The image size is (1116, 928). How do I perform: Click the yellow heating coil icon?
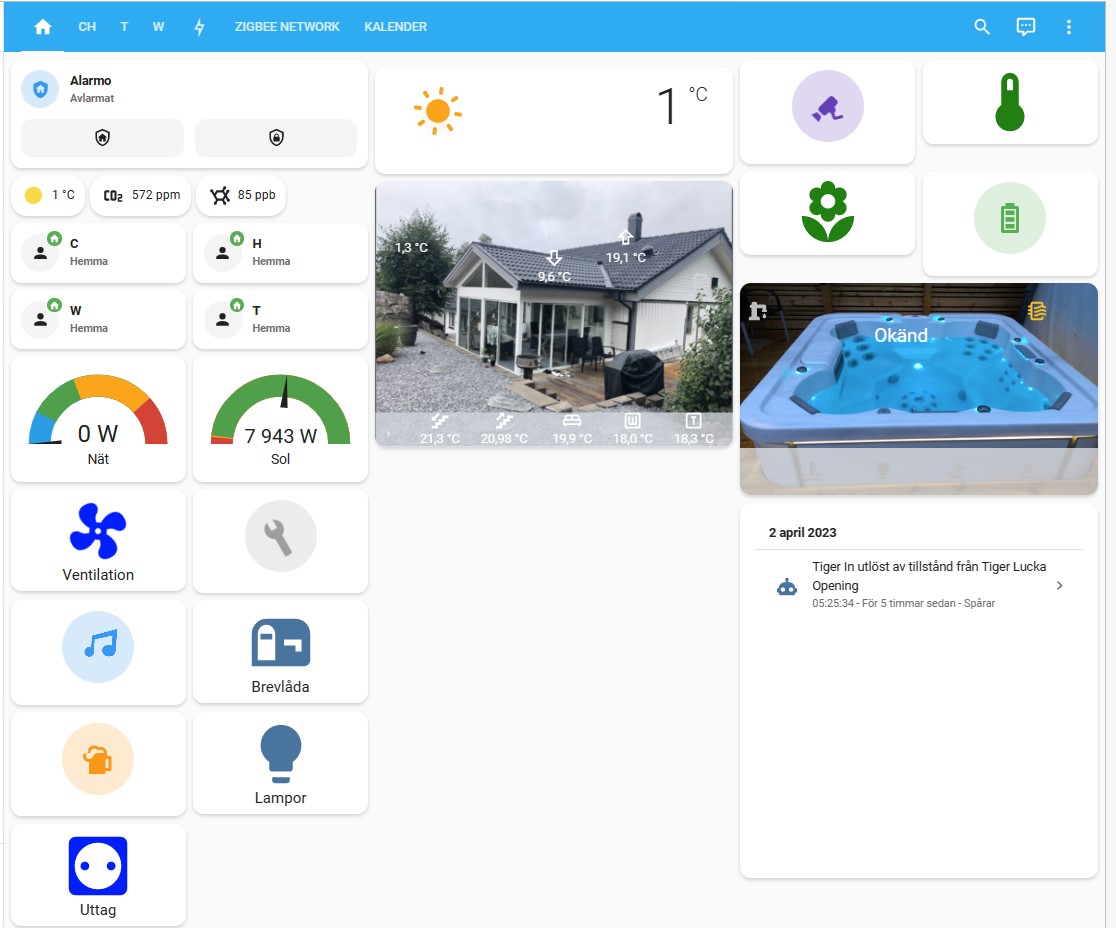coord(1037,310)
